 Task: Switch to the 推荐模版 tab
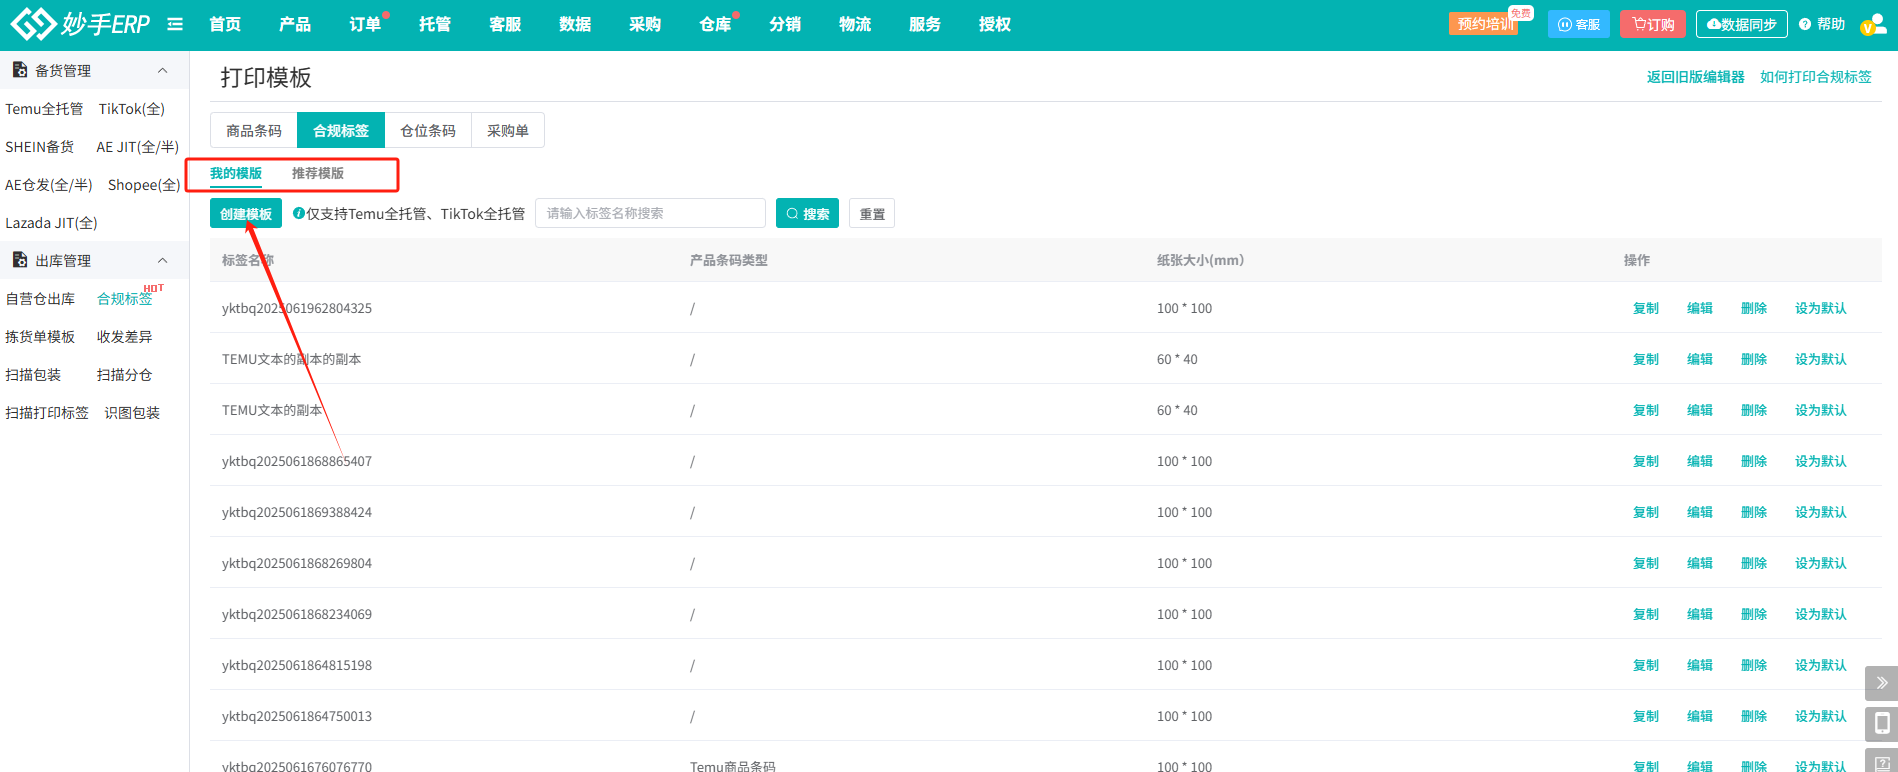pos(317,173)
